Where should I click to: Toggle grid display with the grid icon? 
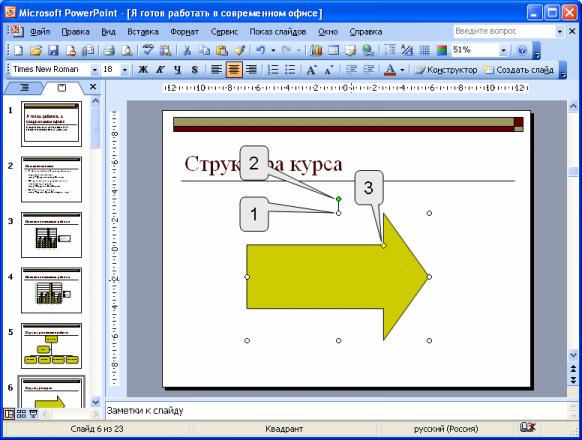[424, 50]
